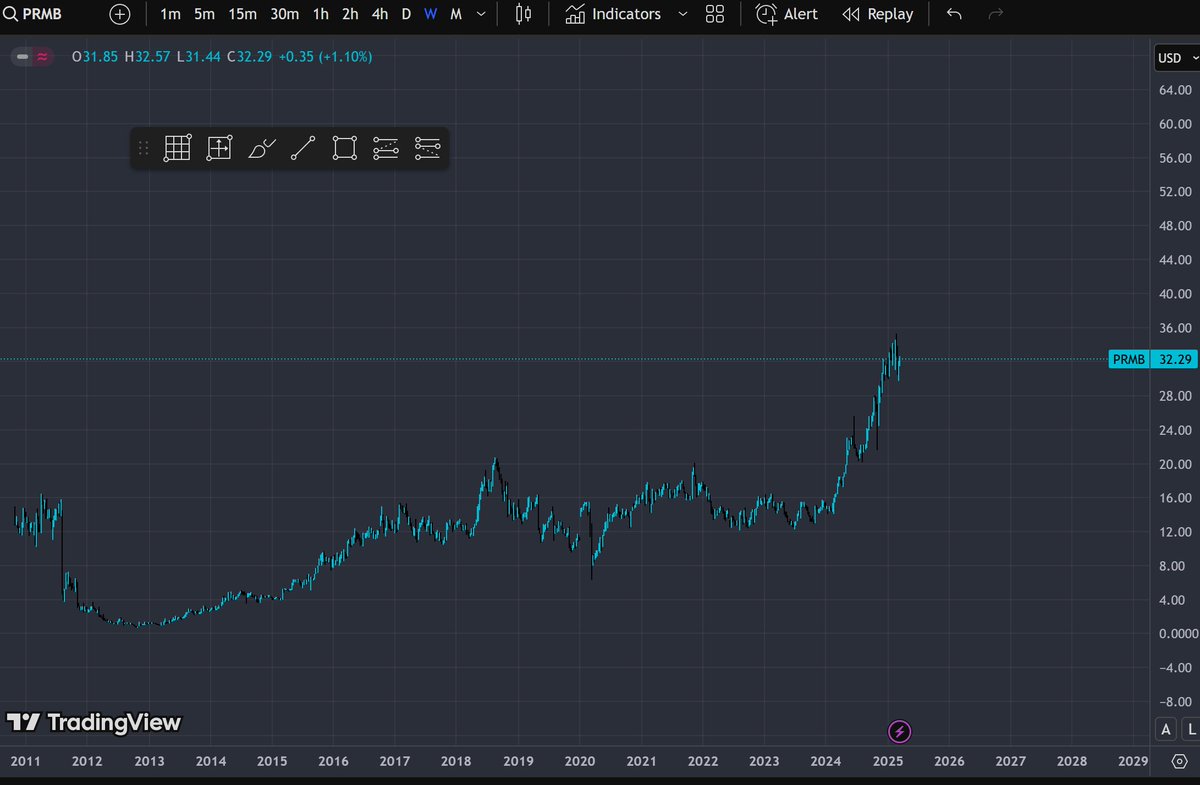Click the redo arrow
The height and width of the screenshot is (785, 1200).
pos(995,14)
